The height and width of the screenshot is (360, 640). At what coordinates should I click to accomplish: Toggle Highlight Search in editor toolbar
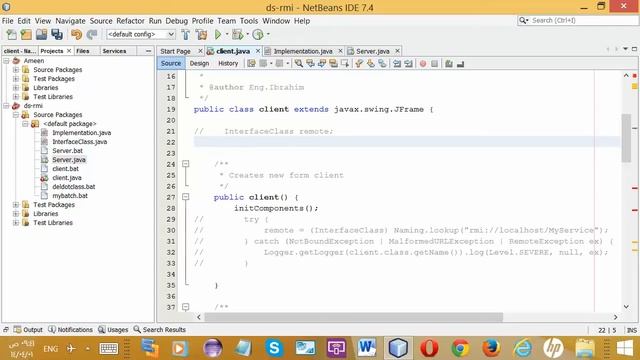click(x=333, y=64)
